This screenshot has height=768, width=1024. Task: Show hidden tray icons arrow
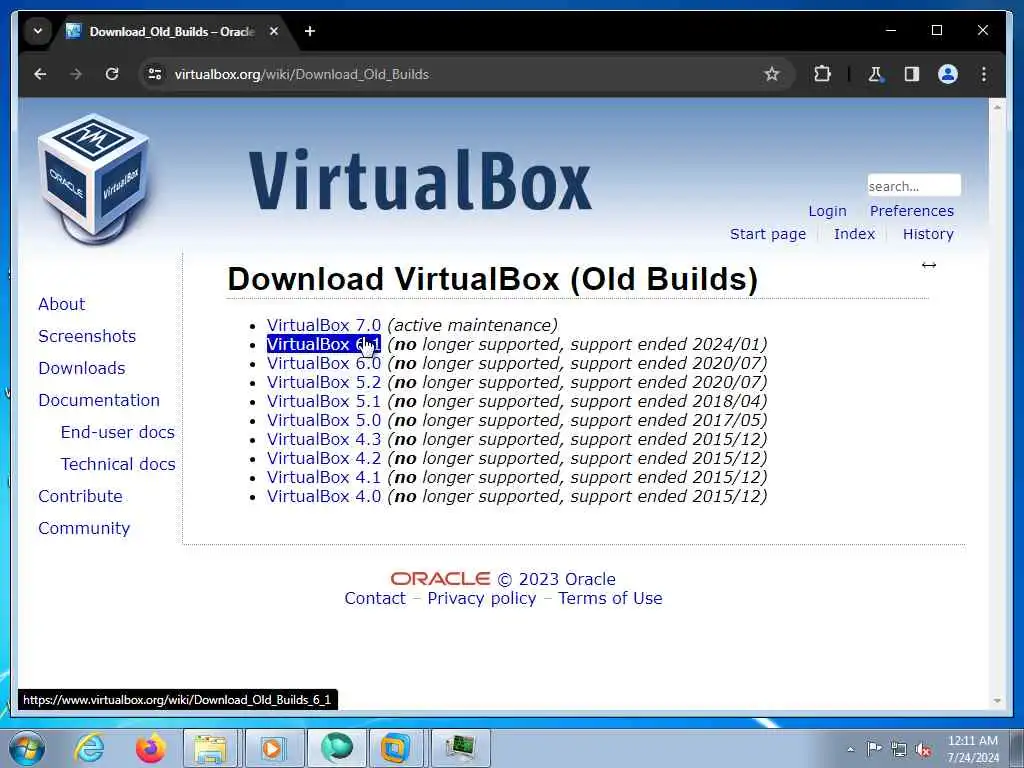pyautogui.click(x=850, y=749)
